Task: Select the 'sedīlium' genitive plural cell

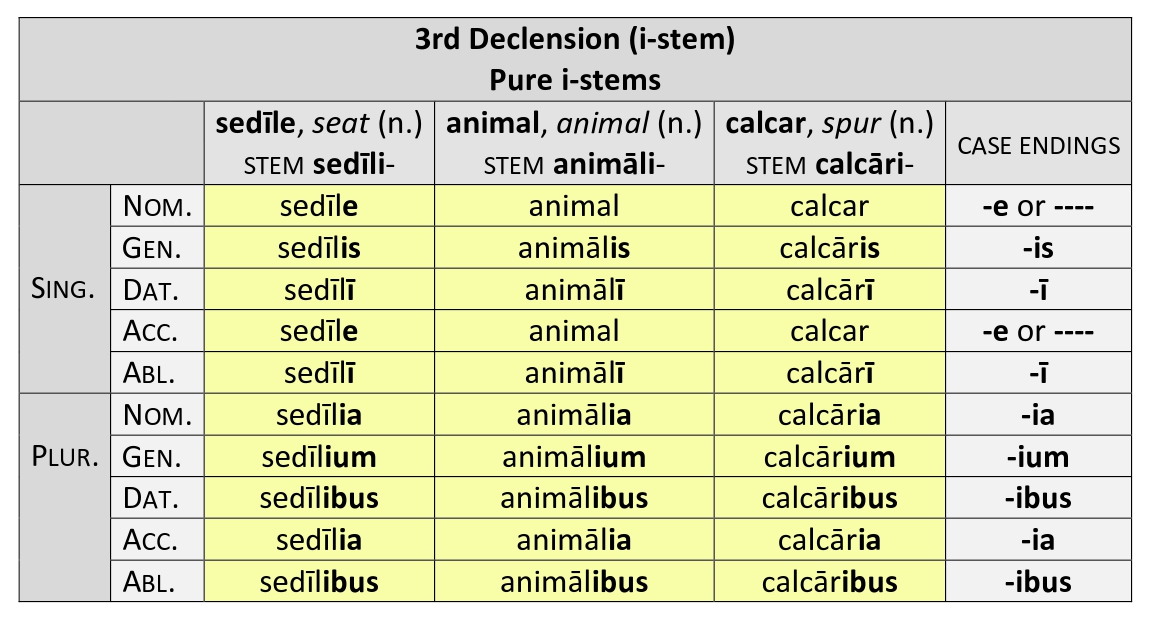Action: 319,457
